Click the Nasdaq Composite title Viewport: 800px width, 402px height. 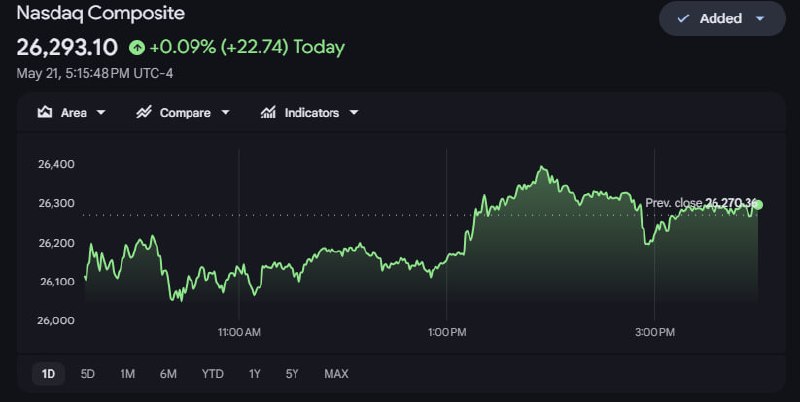[x=101, y=13]
